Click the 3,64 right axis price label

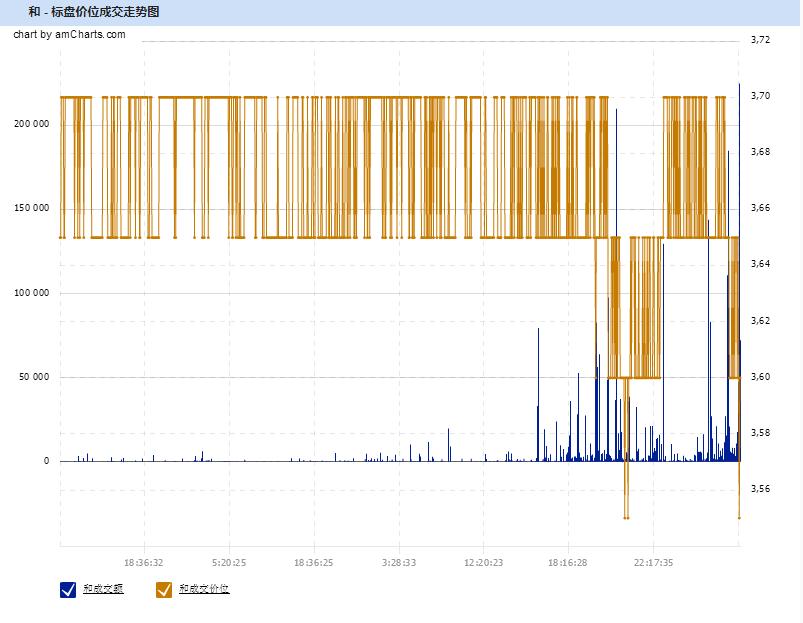click(x=760, y=264)
